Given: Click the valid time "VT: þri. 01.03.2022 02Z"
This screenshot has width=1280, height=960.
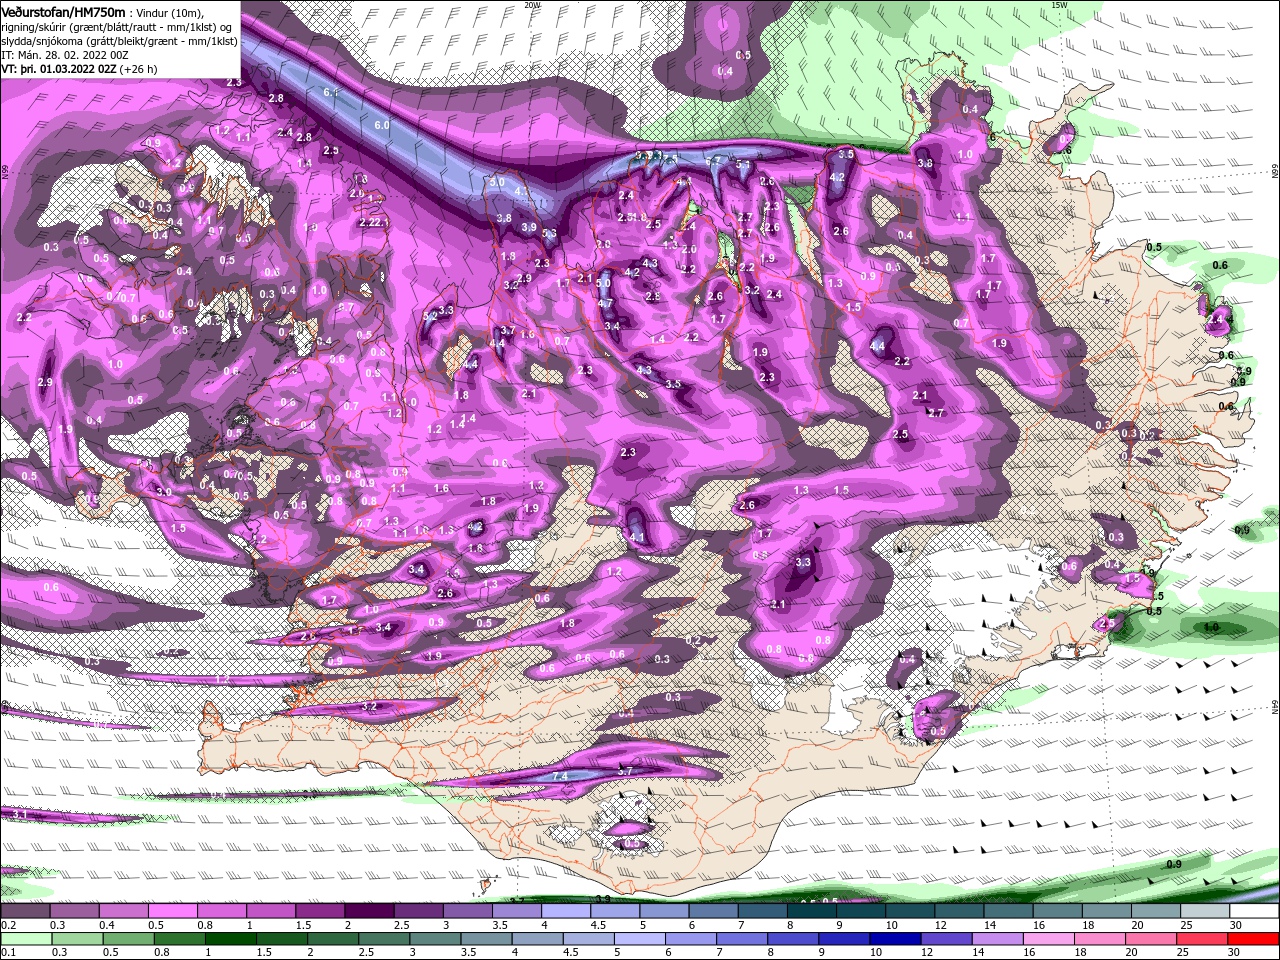Looking at the screenshot, I should pyautogui.click(x=59, y=69).
